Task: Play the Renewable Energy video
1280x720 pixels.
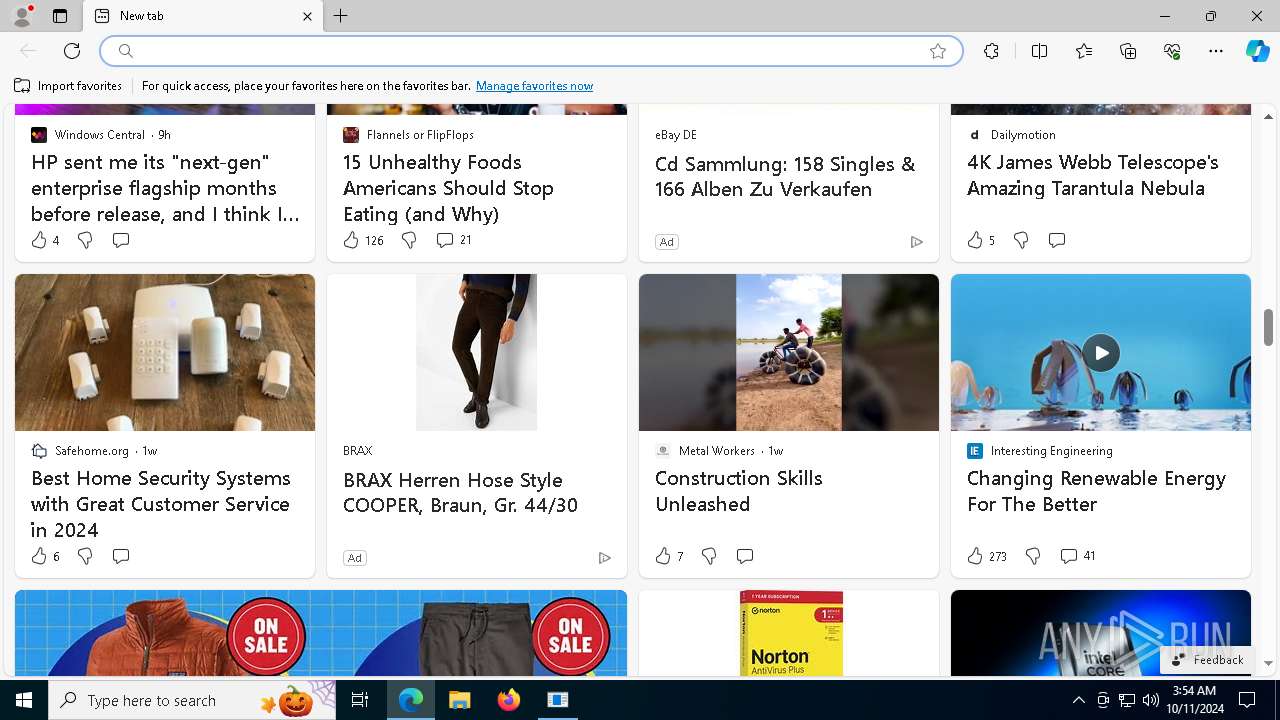Action: [x=1101, y=352]
